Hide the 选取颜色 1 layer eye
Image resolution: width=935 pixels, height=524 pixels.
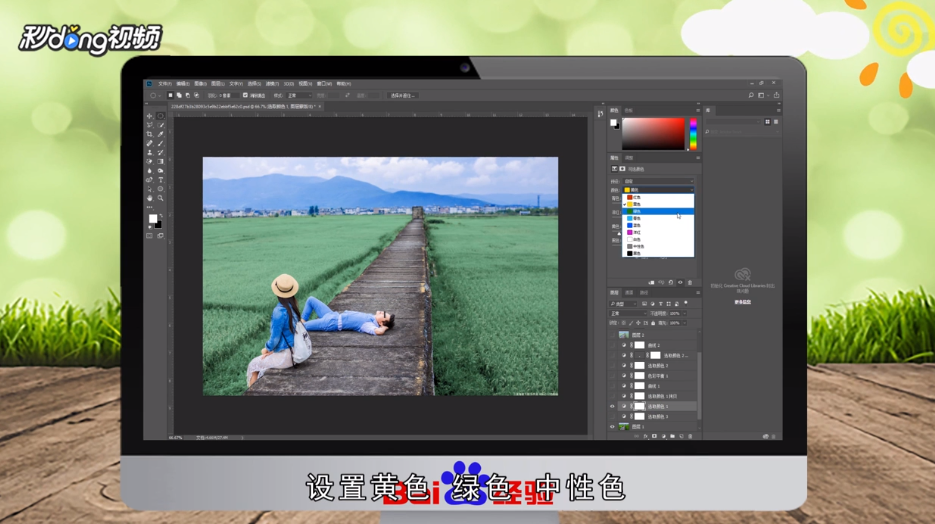pyautogui.click(x=612, y=407)
